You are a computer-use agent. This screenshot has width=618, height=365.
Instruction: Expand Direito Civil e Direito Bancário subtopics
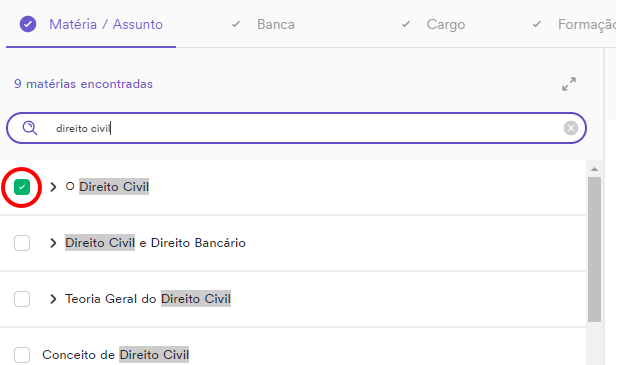point(53,243)
